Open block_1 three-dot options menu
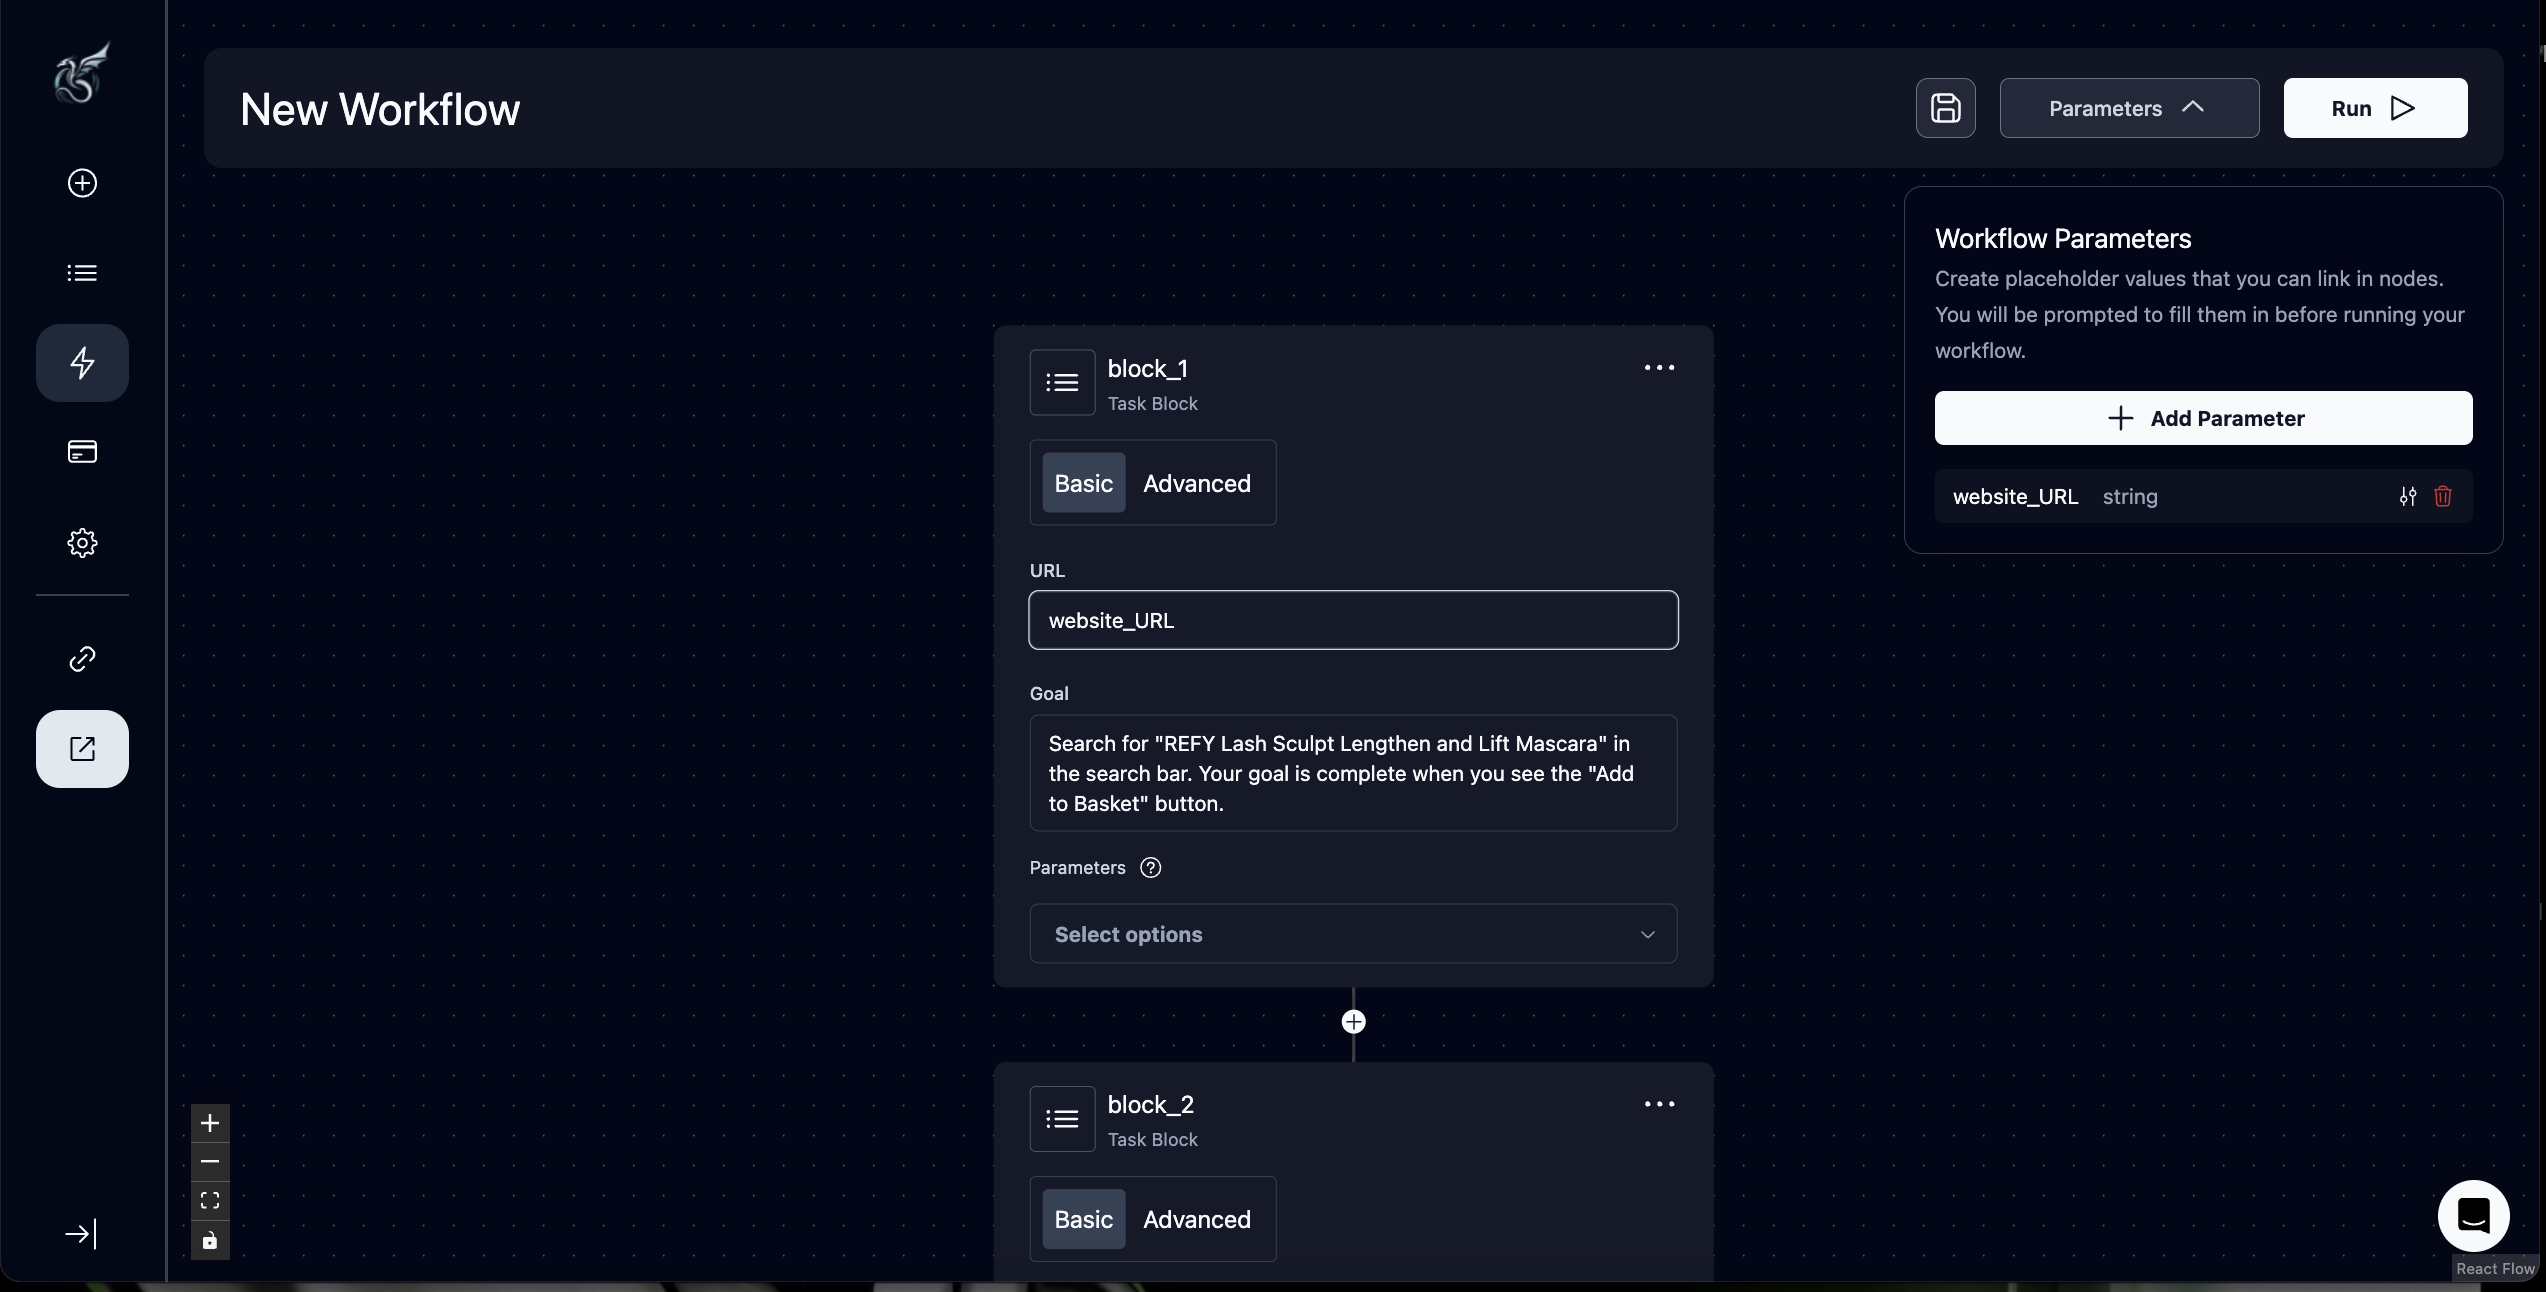The height and width of the screenshot is (1292, 2546). click(1659, 368)
